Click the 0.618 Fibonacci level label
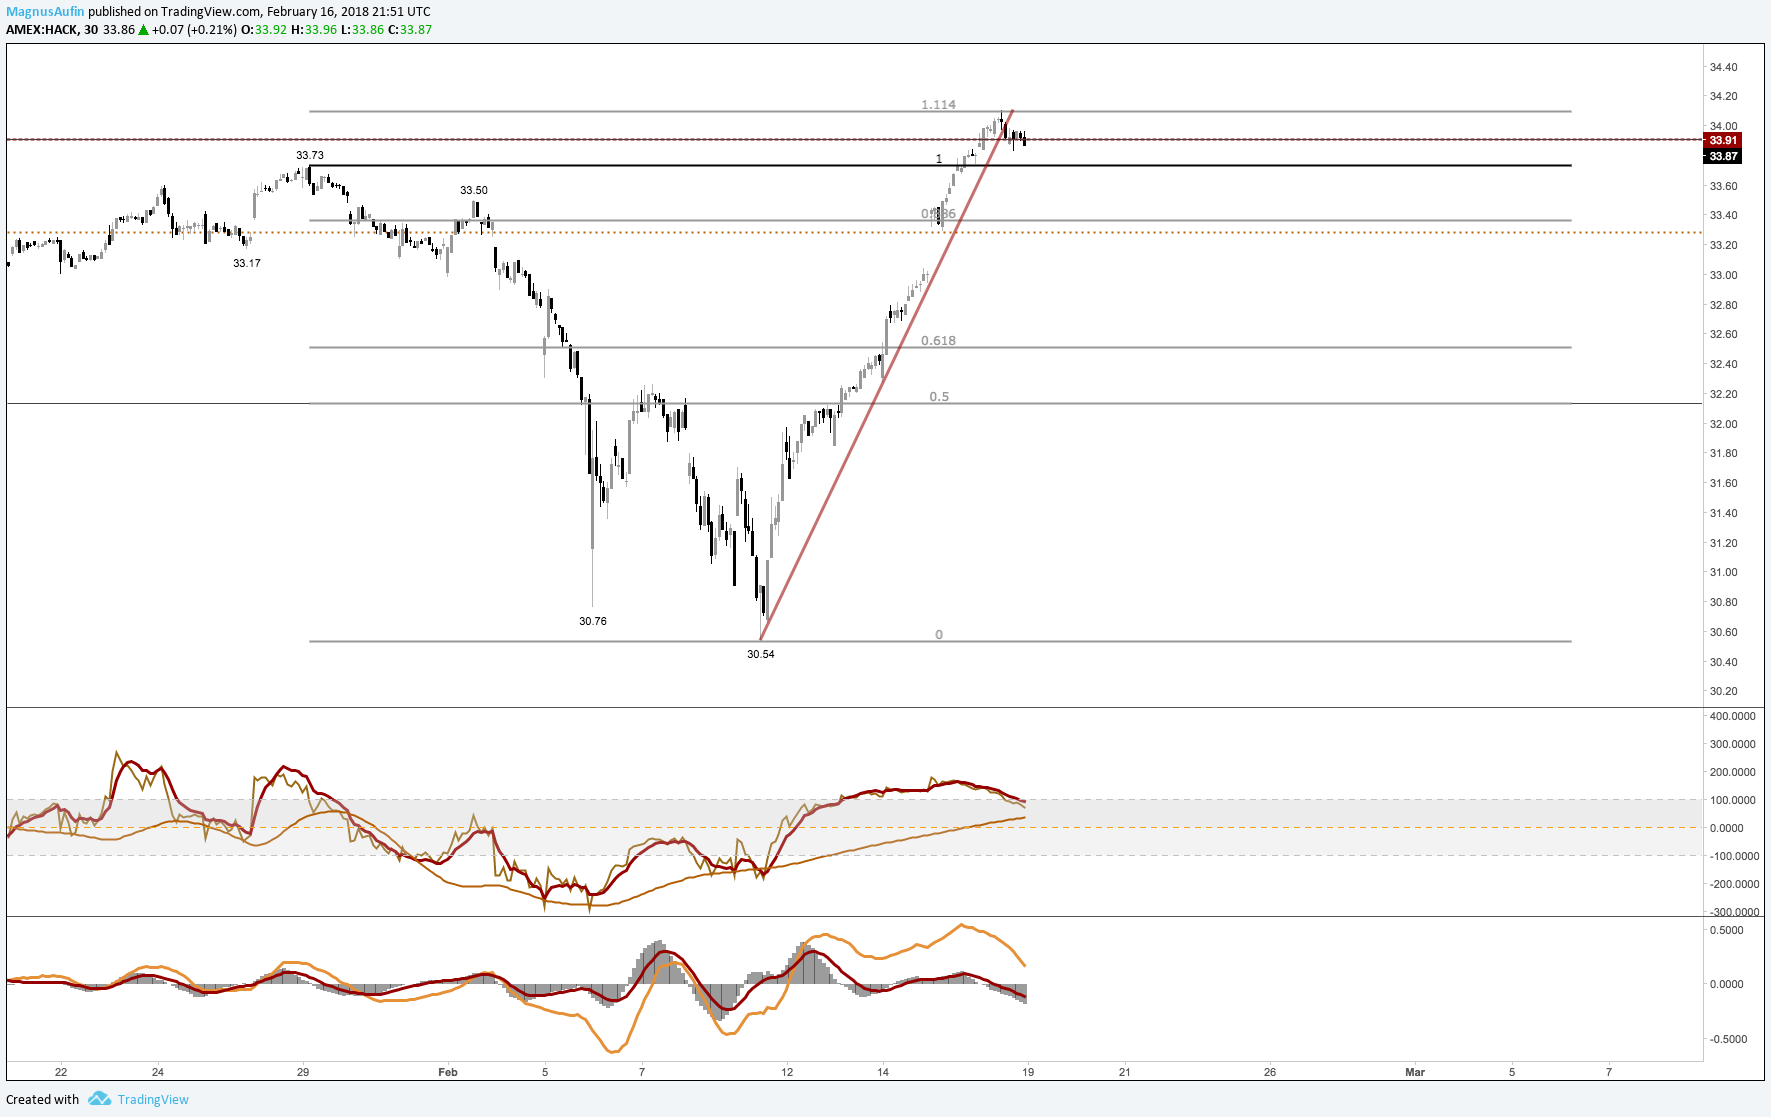1771x1117 pixels. click(938, 340)
